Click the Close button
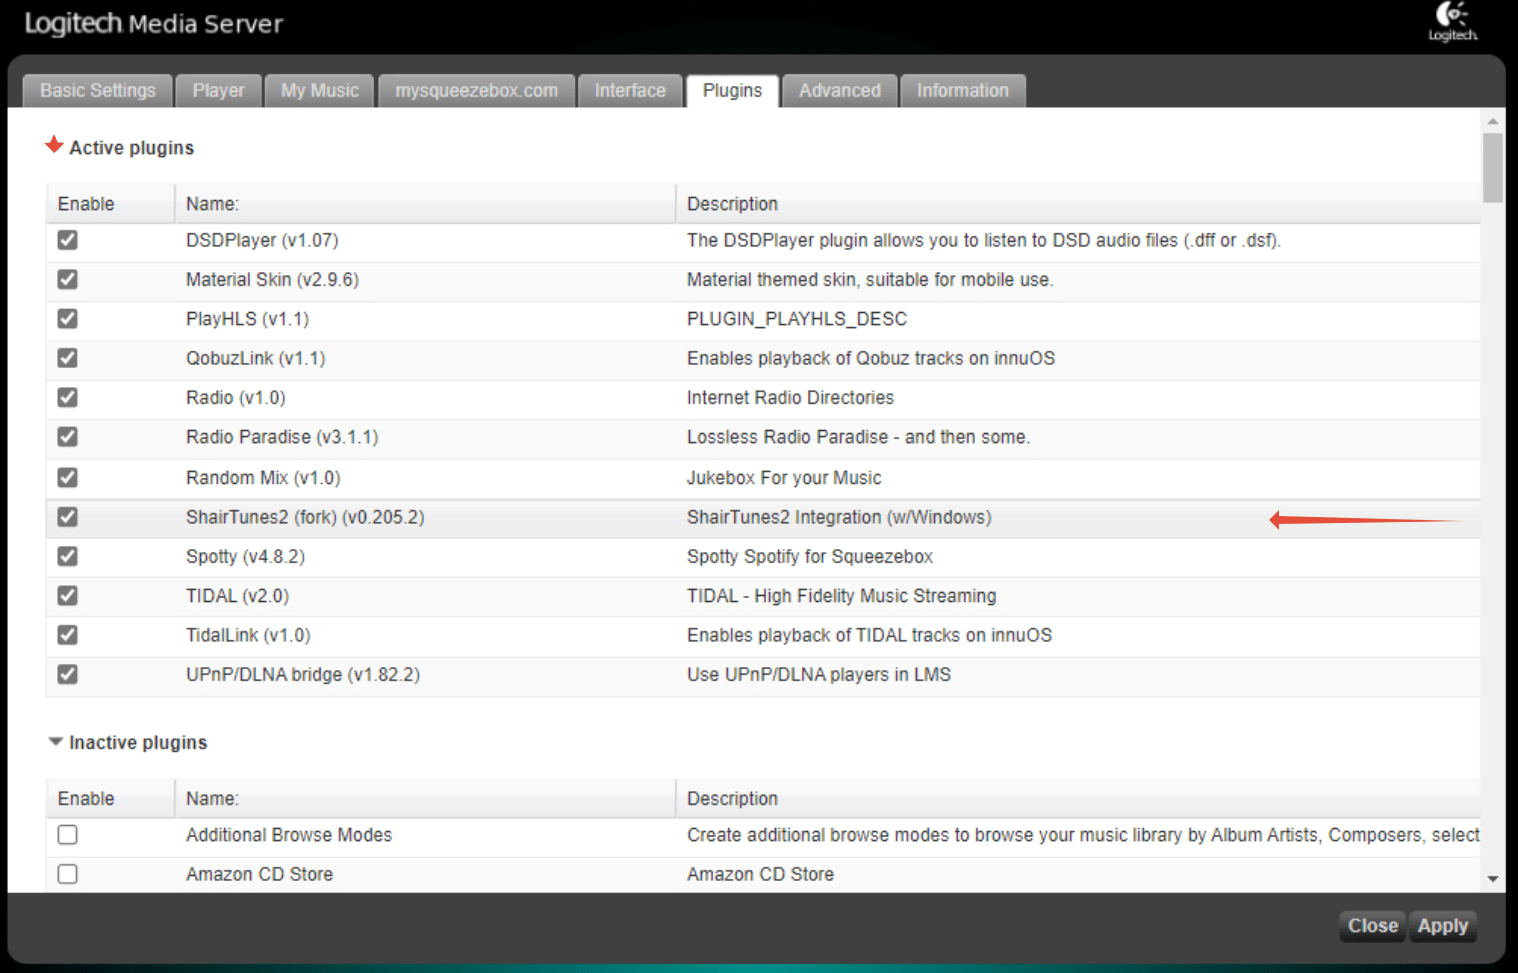Image resolution: width=1518 pixels, height=973 pixels. (1372, 926)
